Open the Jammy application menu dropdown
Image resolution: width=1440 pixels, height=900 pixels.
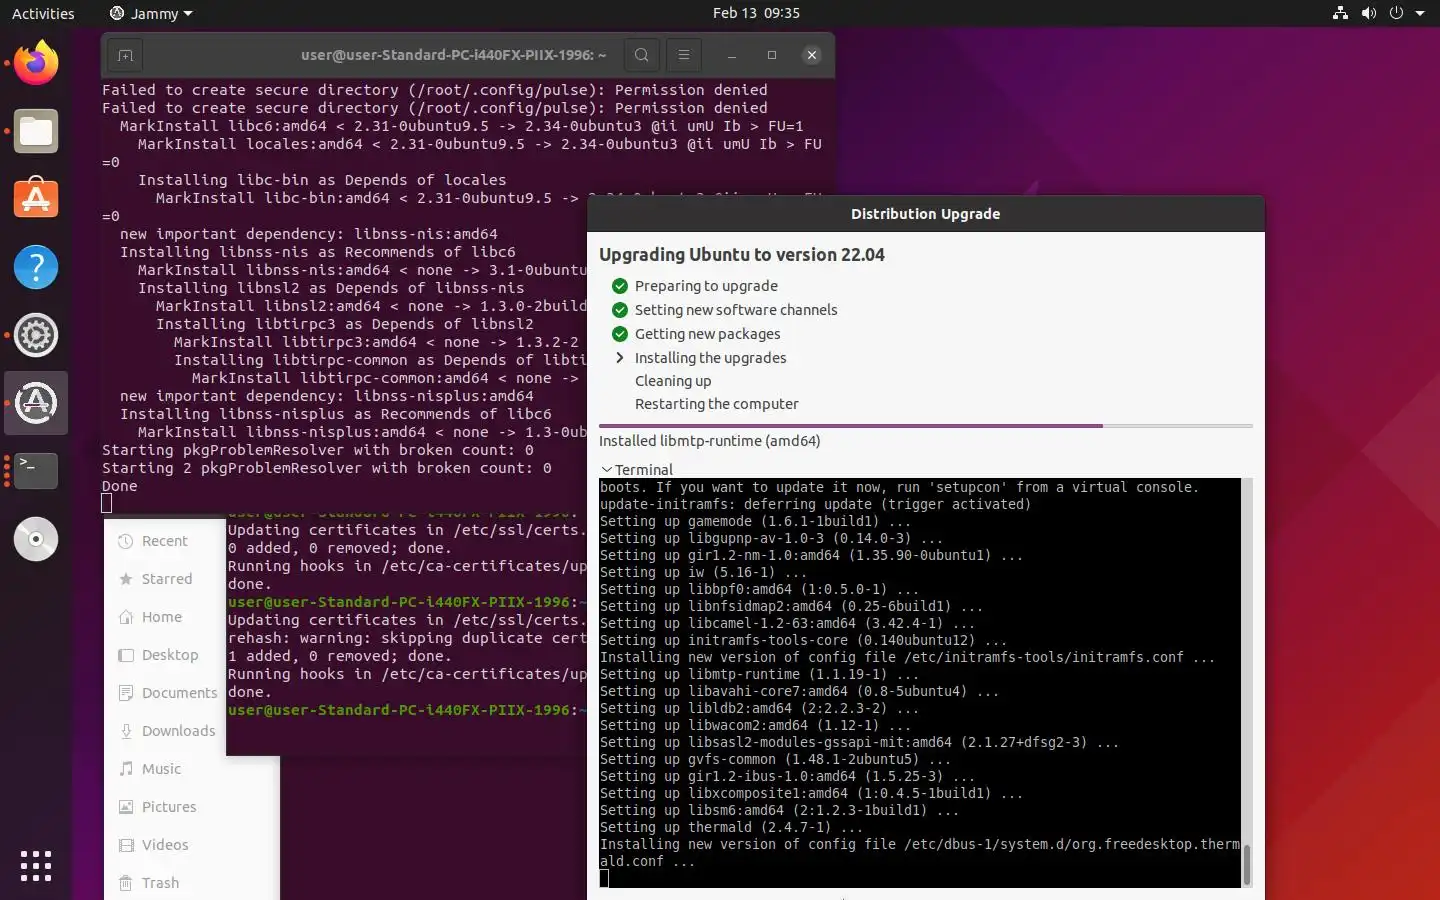pos(151,13)
